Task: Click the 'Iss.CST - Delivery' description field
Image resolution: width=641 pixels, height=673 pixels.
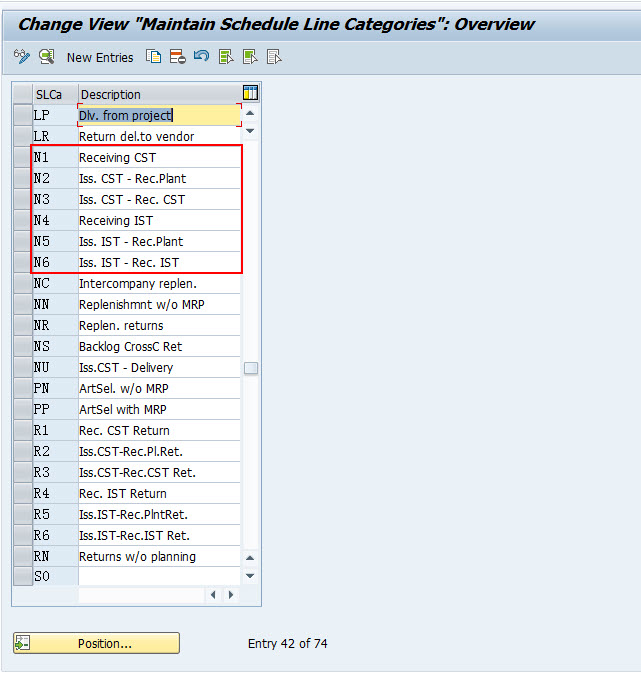Action: coord(159,367)
